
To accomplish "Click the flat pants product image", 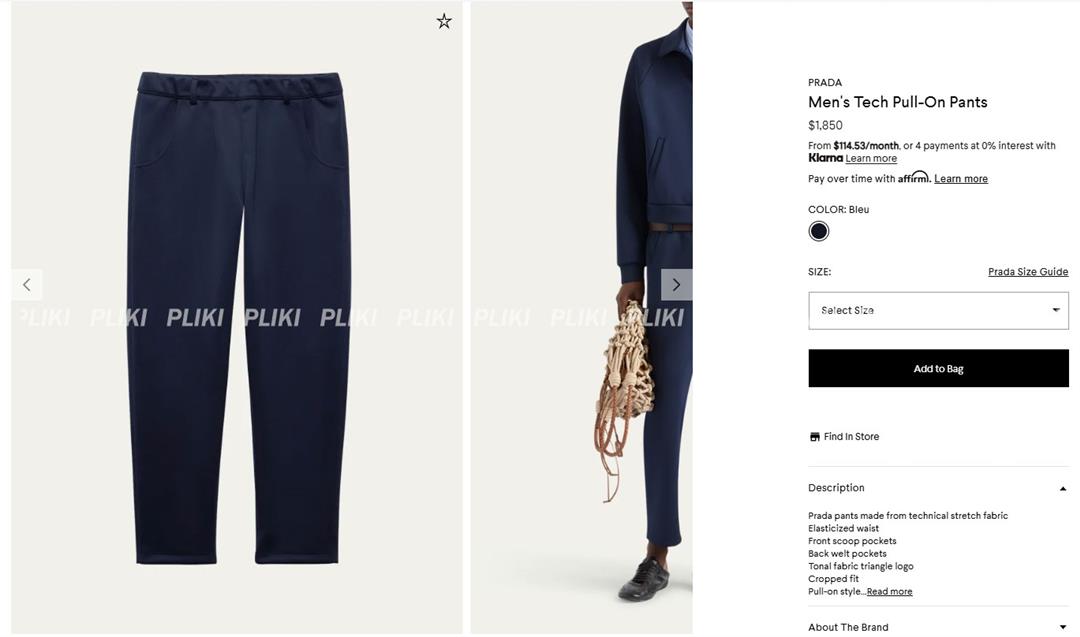I will coord(236,317).
